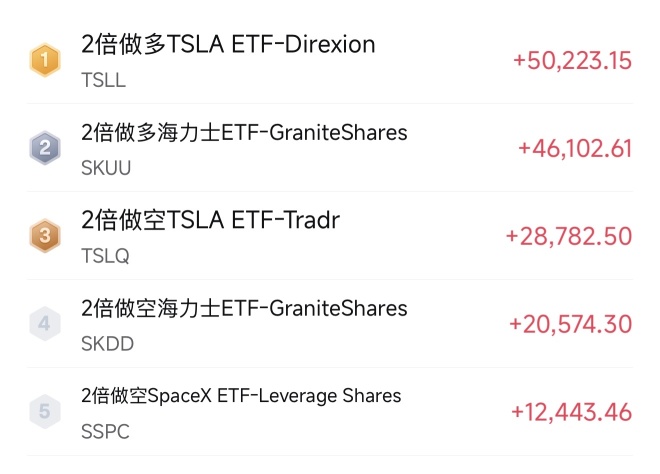Select the SSPC ticker symbol

click(105, 432)
